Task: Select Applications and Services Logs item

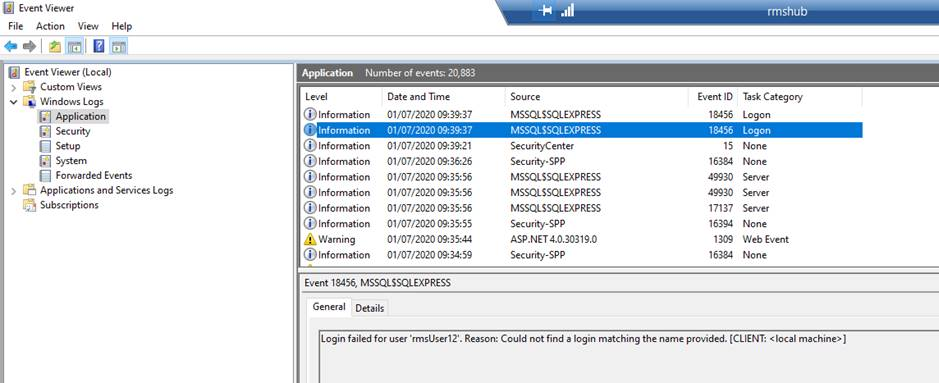Action: click(x=107, y=190)
